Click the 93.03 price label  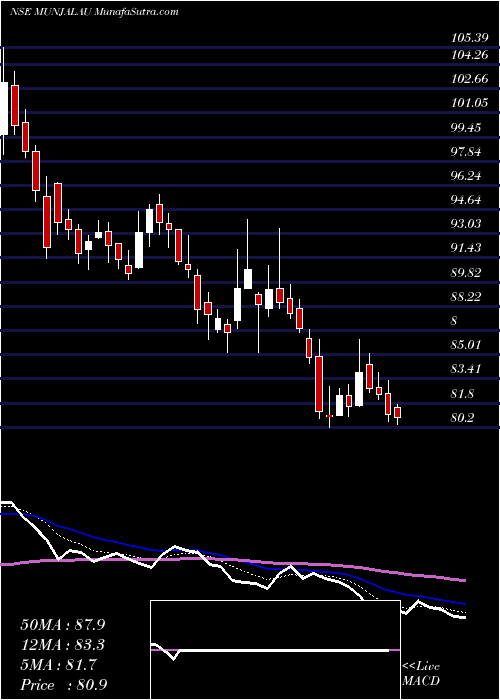point(466,224)
